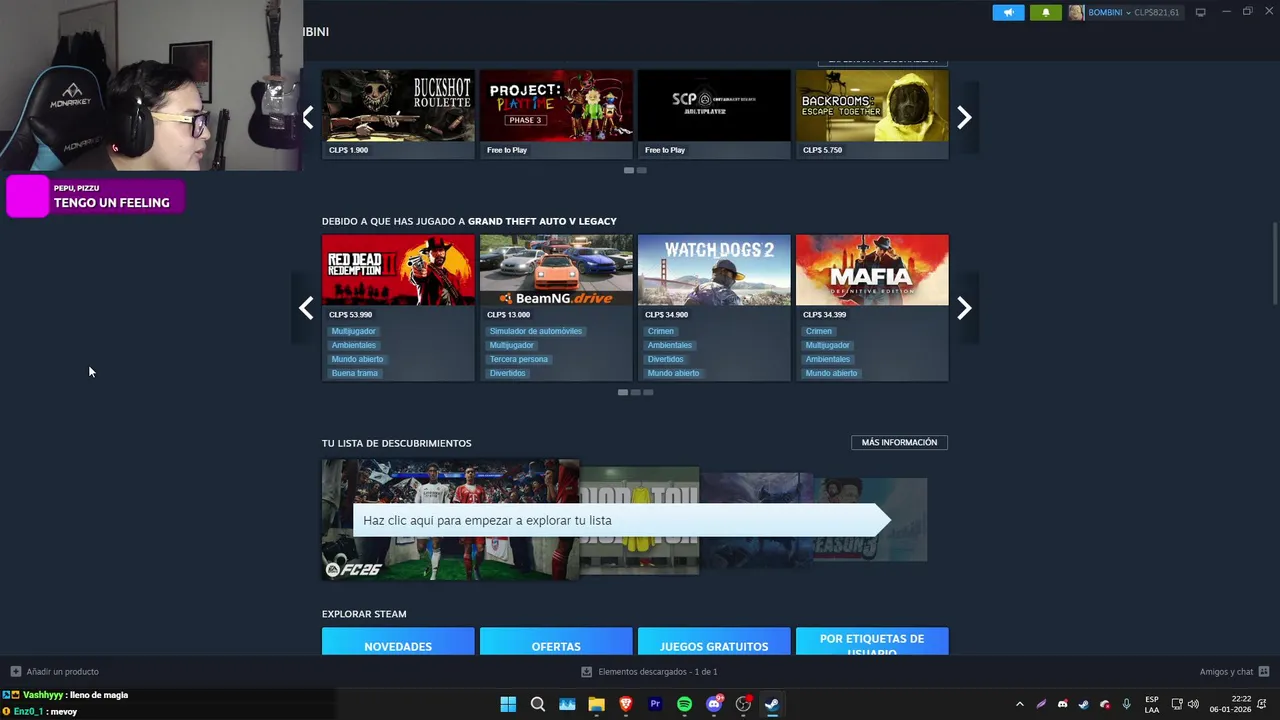Switch to Big Picture mode monitor icon
1280x720 pixels.
click(1201, 12)
